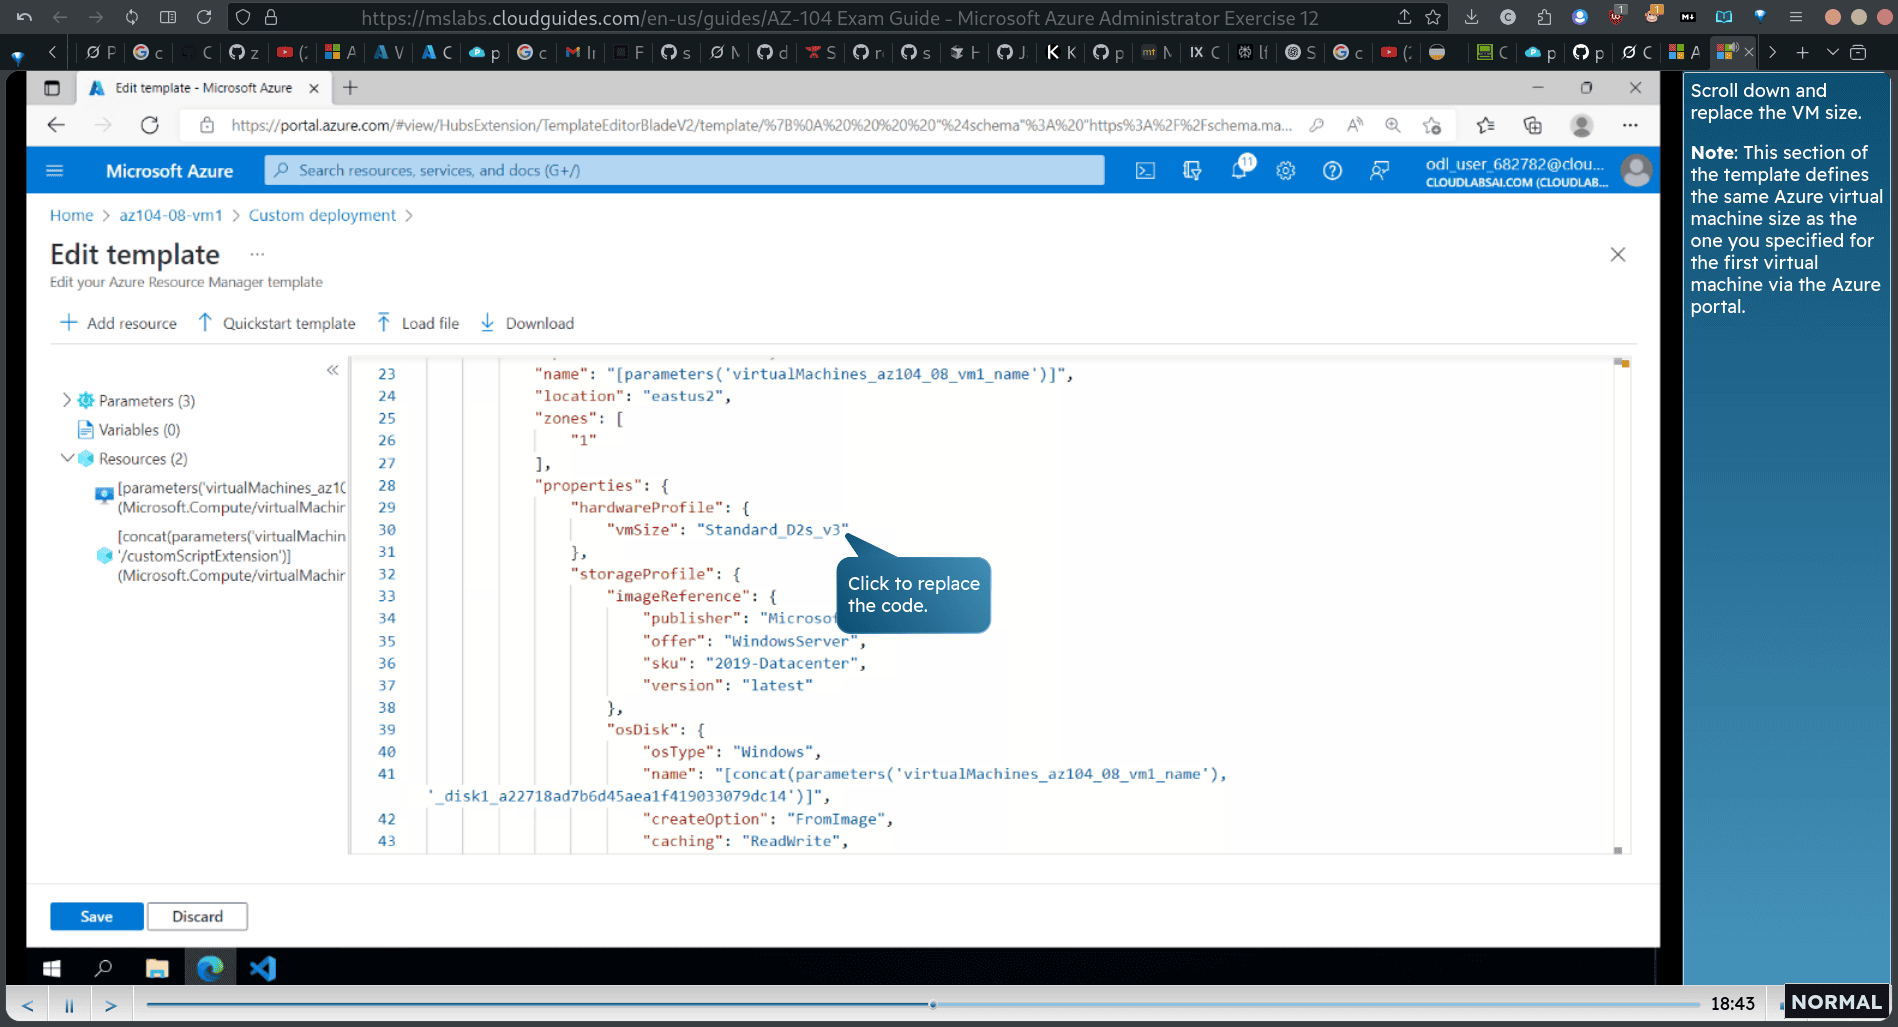Click the guide progress slider
Image resolution: width=1898 pixels, height=1027 pixels.
coord(922,1004)
